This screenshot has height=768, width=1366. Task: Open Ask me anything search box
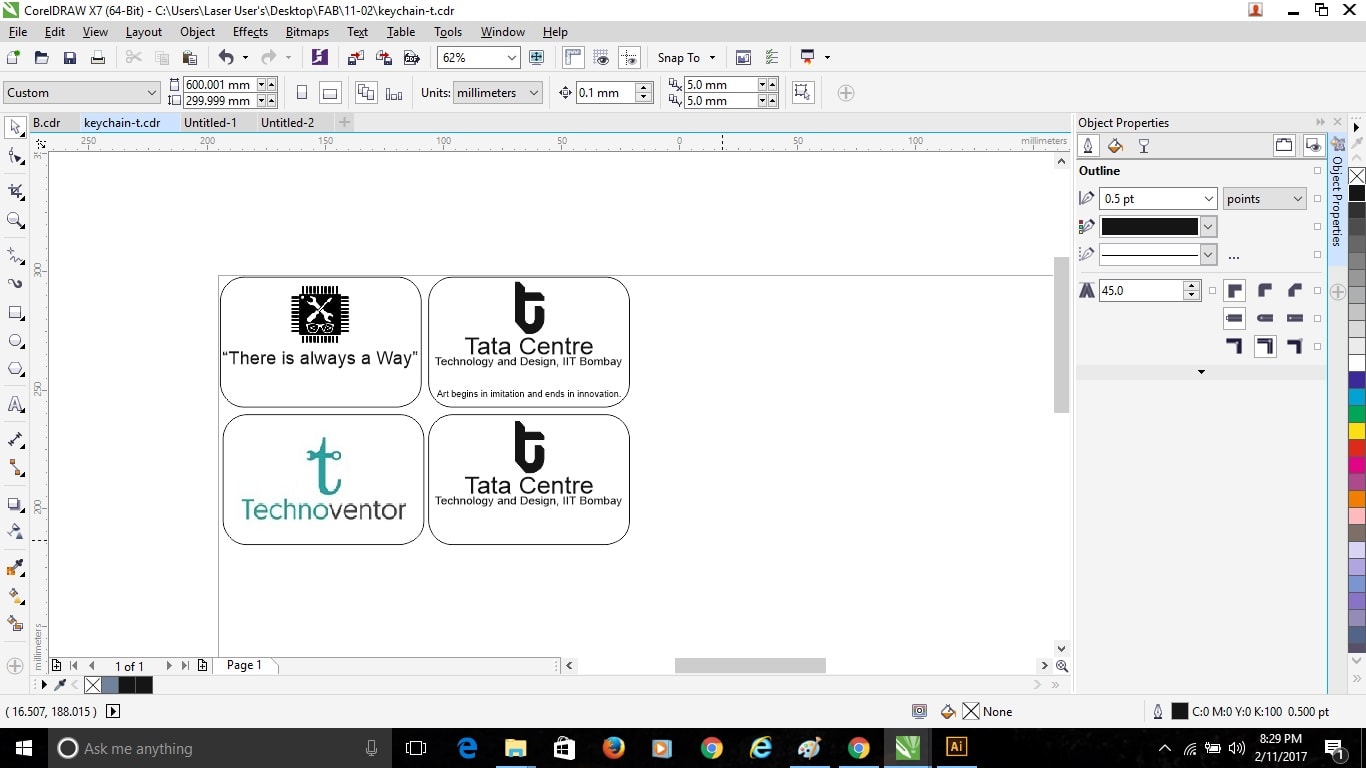[x=218, y=748]
